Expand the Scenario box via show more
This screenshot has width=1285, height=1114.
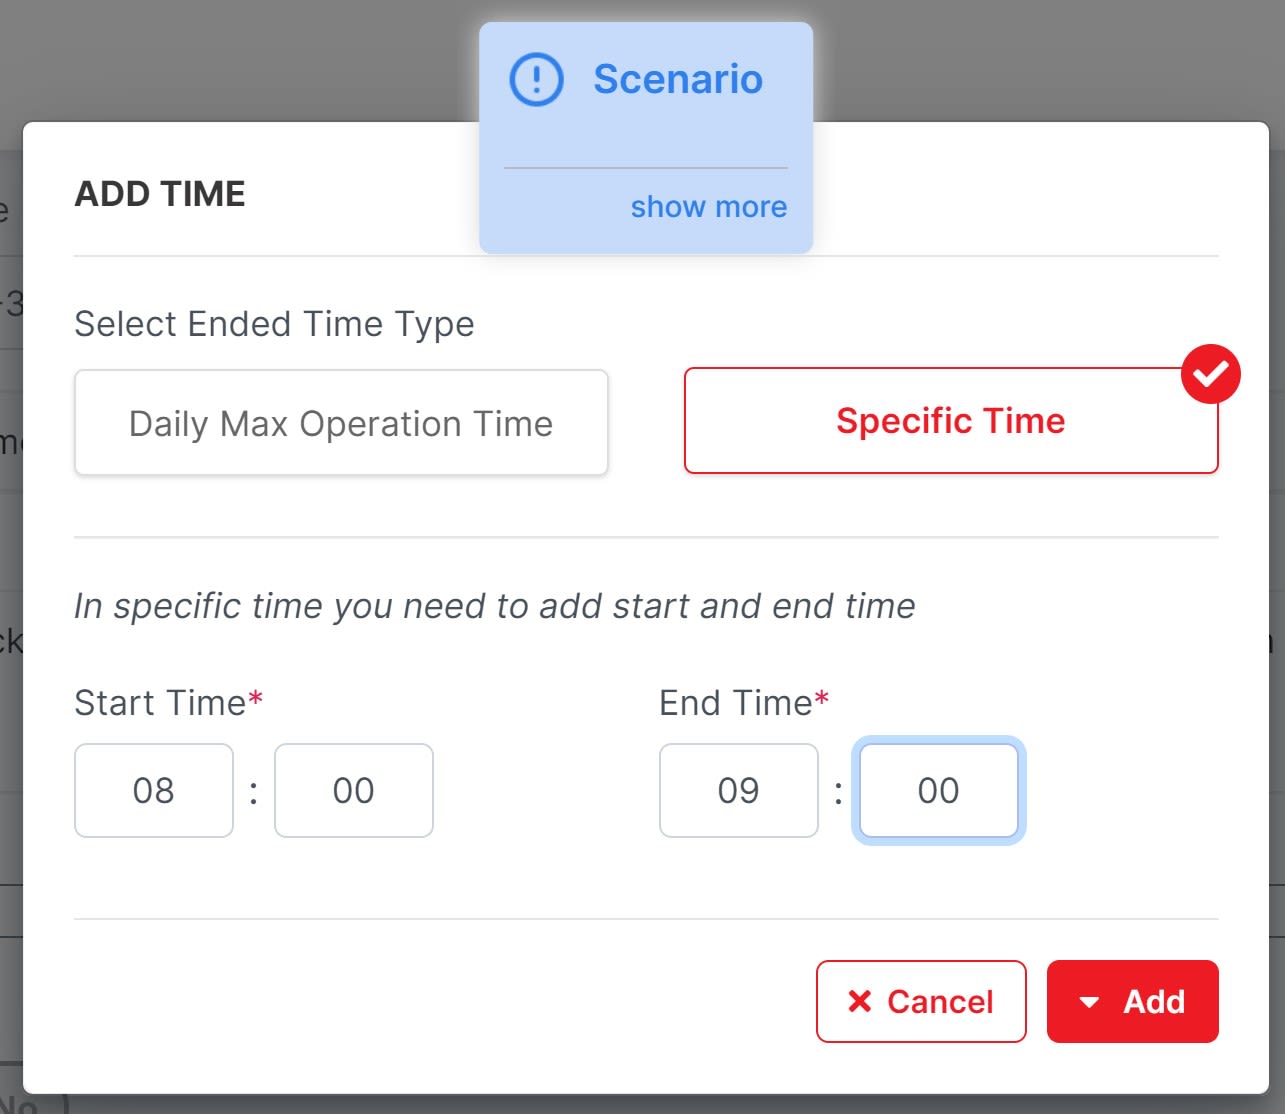pos(708,207)
